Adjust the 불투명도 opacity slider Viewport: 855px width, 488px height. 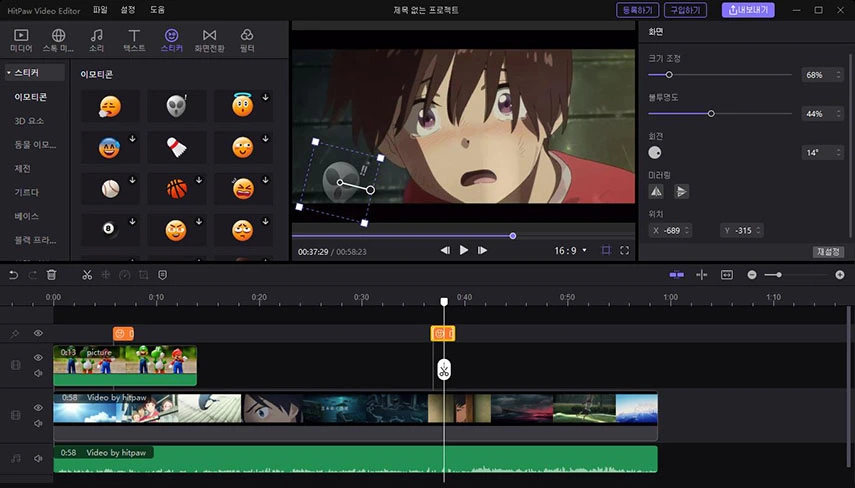coord(711,113)
